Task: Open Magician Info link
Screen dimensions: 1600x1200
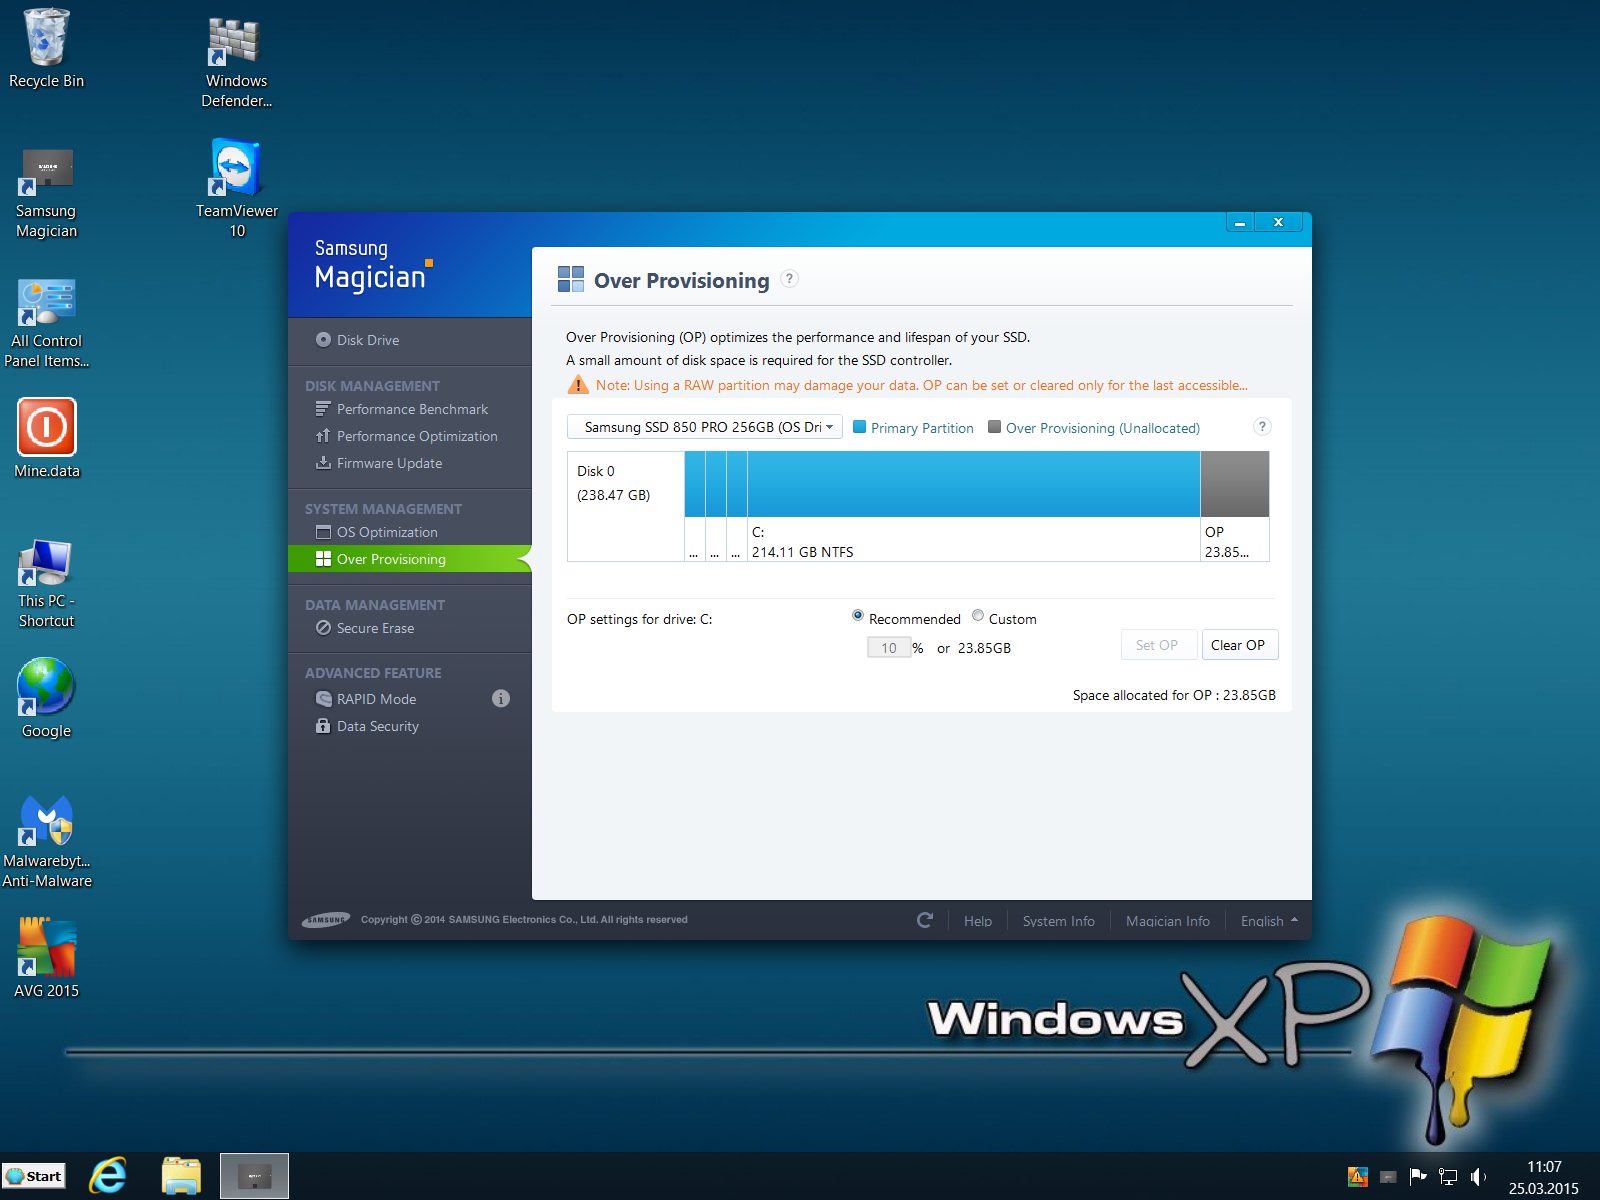Action: [x=1168, y=921]
